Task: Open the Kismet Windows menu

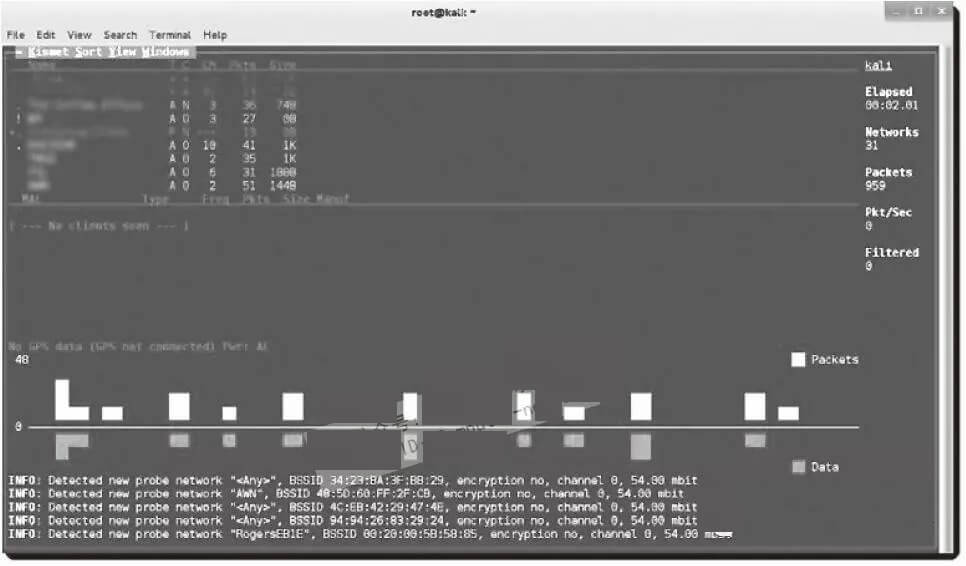Action: (x=166, y=52)
